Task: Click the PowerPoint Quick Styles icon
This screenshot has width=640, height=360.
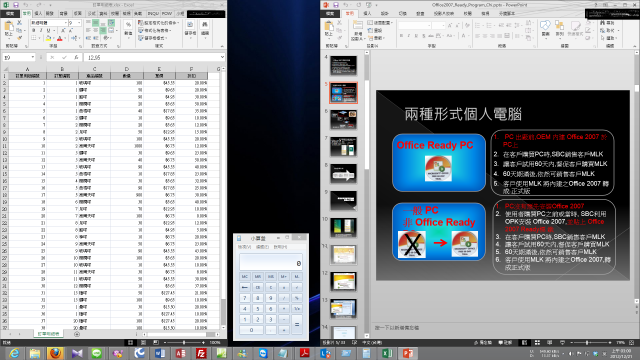Action: point(576,26)
